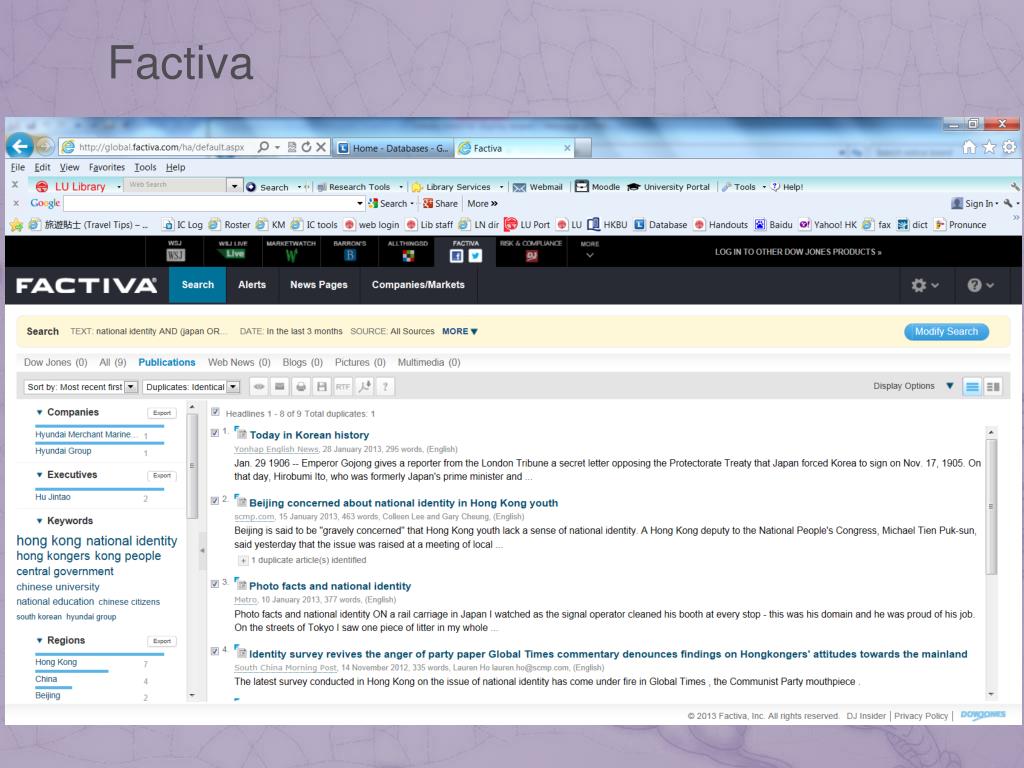Viewport: 1024px width, 768px height.
Task: Click the left filter panel scrollbar thumb
Action: pyautogui.click(x=193, y=466)
